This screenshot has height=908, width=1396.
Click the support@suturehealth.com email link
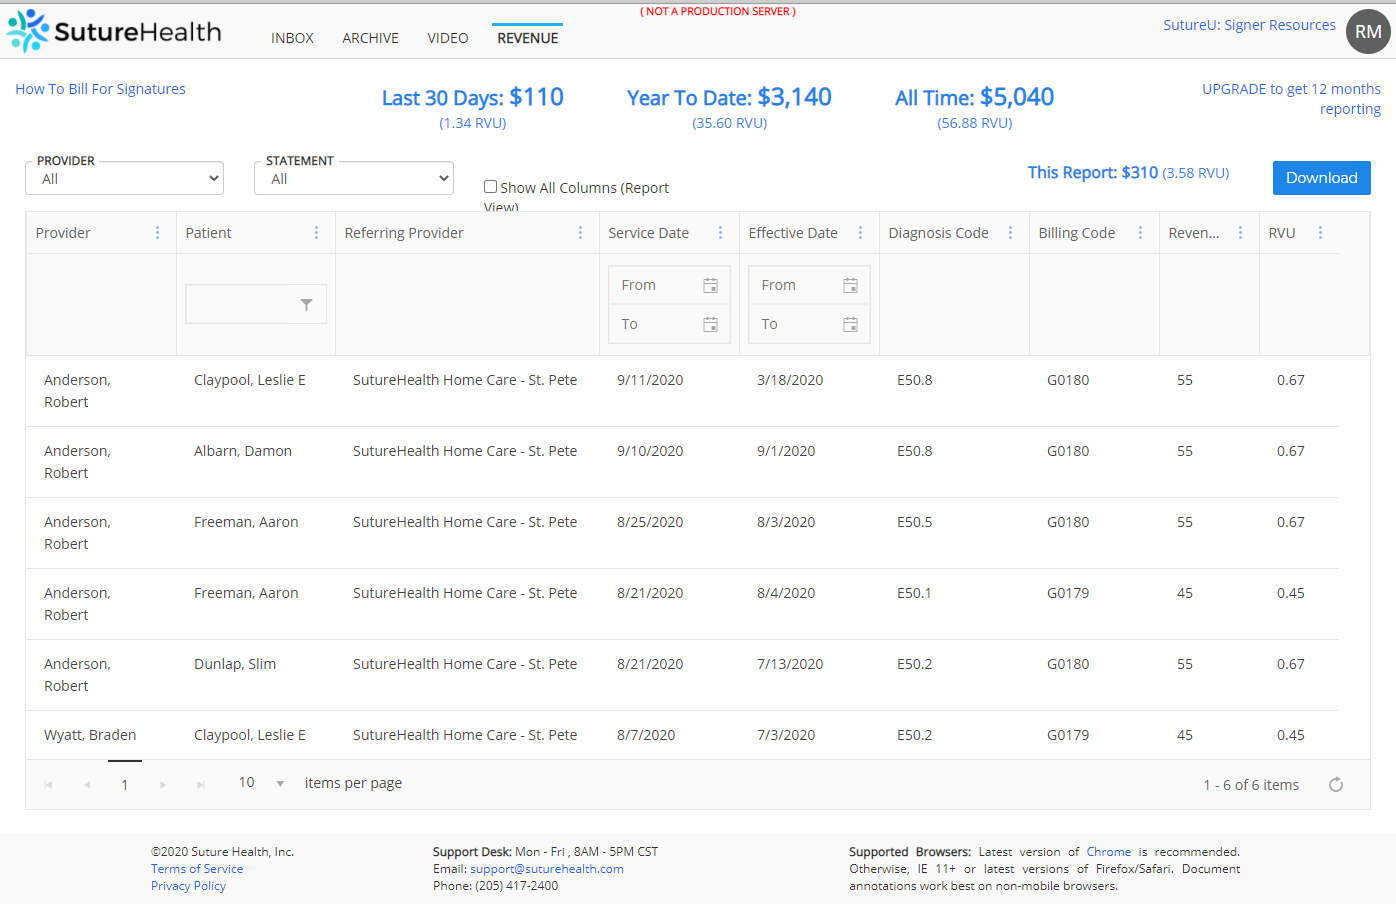tap(547, 869)
